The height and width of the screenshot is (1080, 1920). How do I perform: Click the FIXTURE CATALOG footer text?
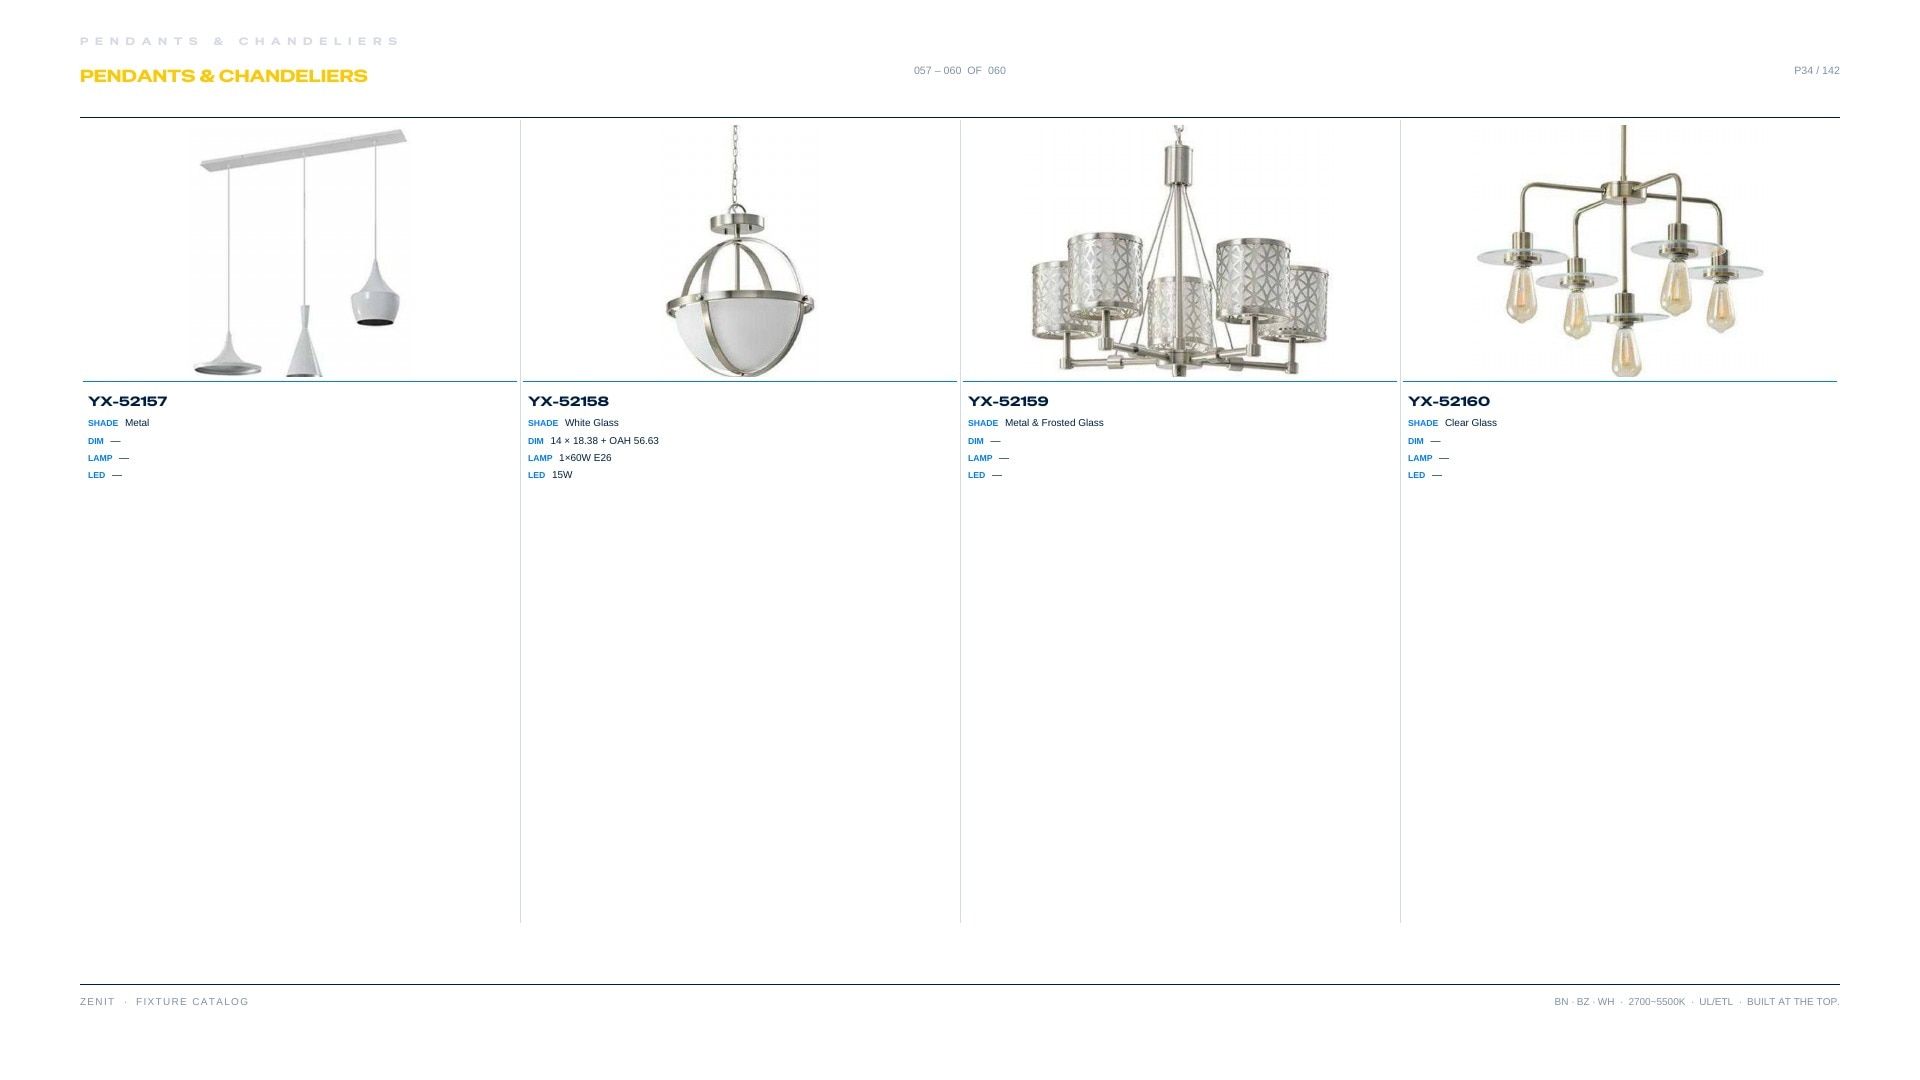(x=192, y=1002)
